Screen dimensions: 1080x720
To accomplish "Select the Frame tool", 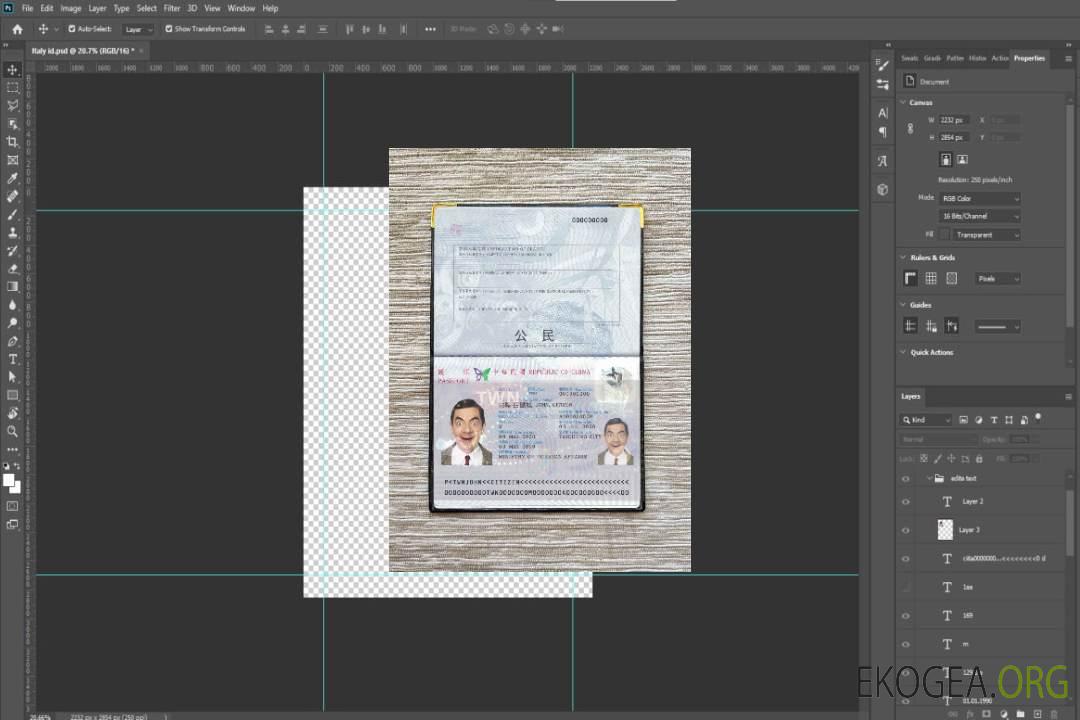I will tap(12, 160).
